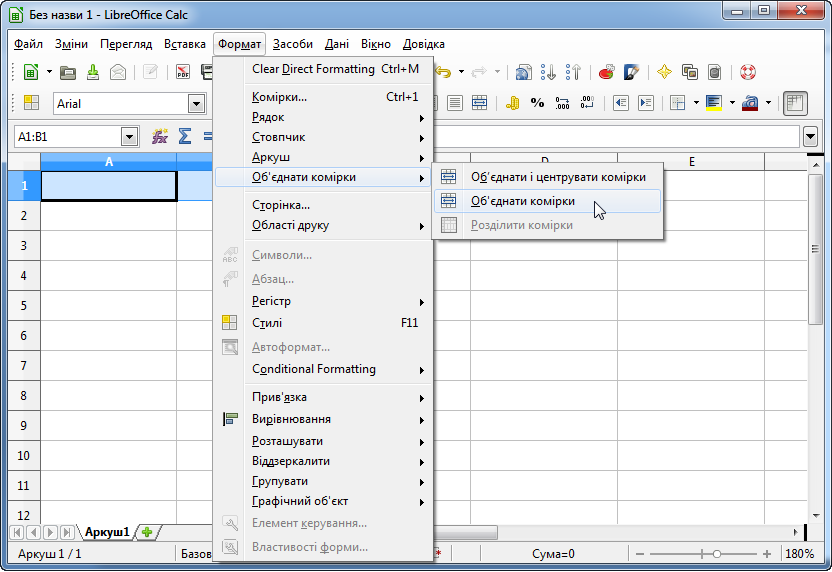Image resolution: width=832 pixels, height=572 pixels.
Task: Open the Arial font name dropdown
Action: pos(196,104)
